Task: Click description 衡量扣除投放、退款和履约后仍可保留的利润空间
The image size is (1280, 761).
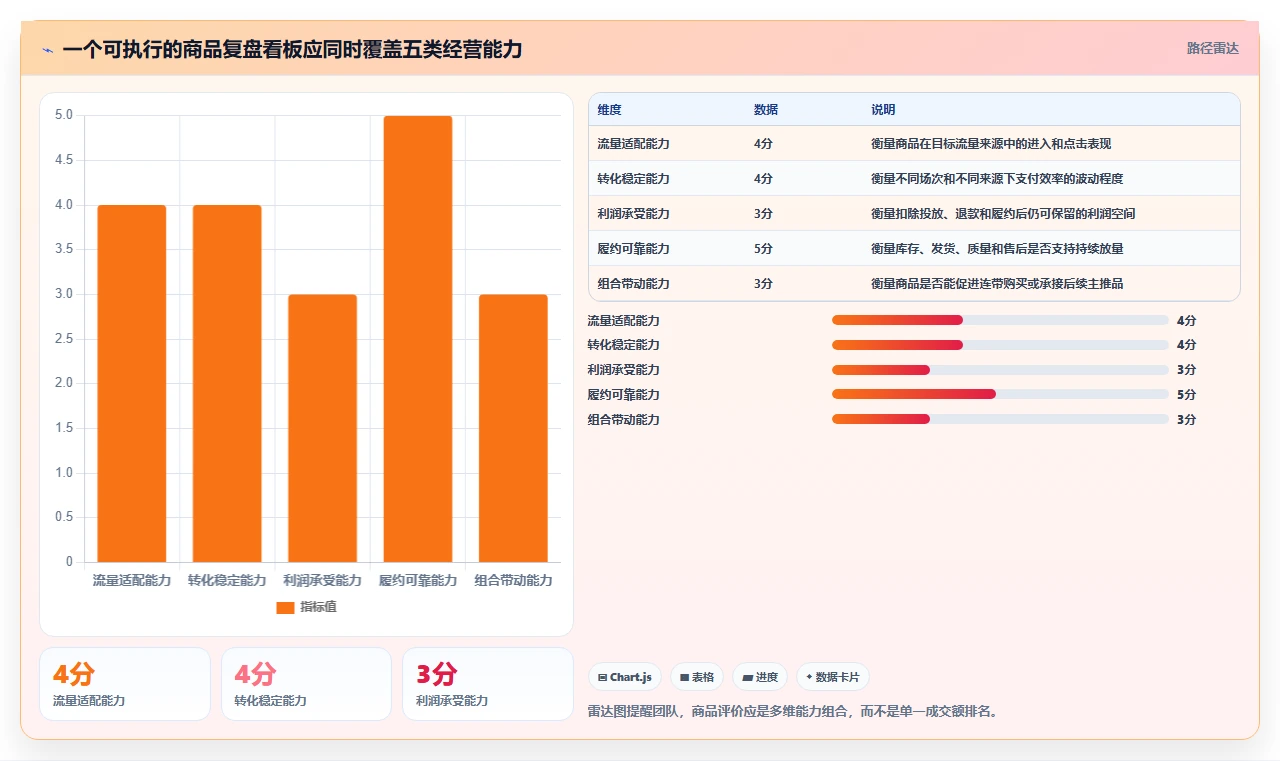Action: (x=1003, y=214)
